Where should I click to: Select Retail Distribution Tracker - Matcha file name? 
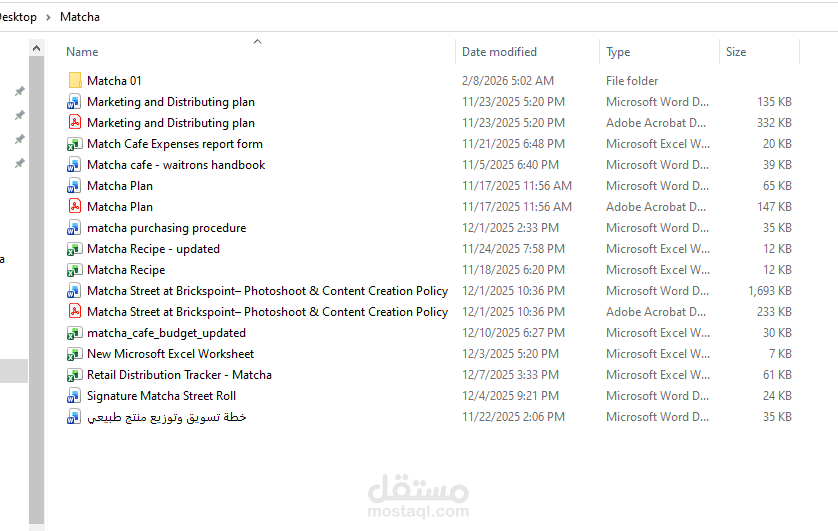click(x=179, y=374)
